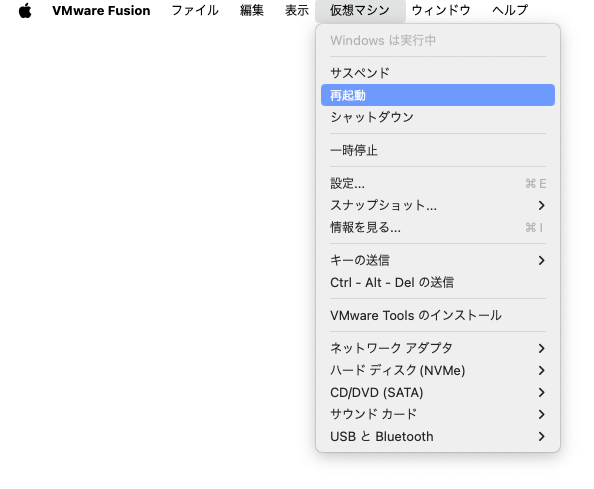The image size is (594, 489).
Task: Send Ctrl - Alt - Del to the VM
Action: [x=438, y=283]
